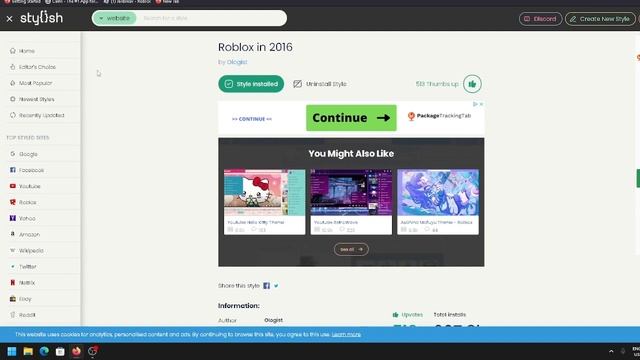Open the Youtube Retrowave theme thumbnail
Image resolution: width=640 pixels, height=360 pixels.
(351, 192)
